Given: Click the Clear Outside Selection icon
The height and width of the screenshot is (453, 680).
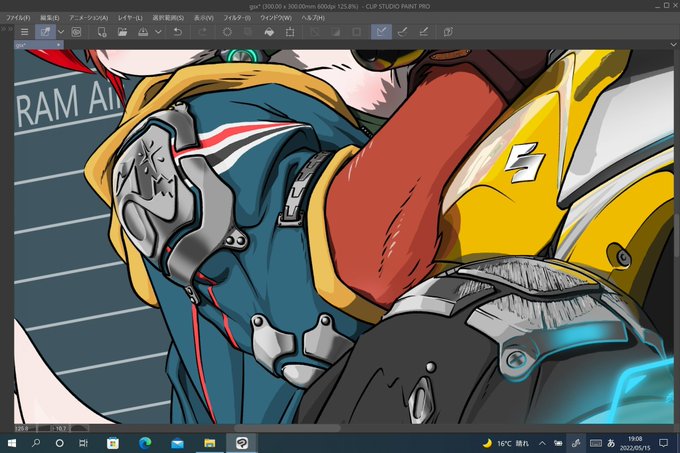Looking at the screenshot, I should (248, 32).
